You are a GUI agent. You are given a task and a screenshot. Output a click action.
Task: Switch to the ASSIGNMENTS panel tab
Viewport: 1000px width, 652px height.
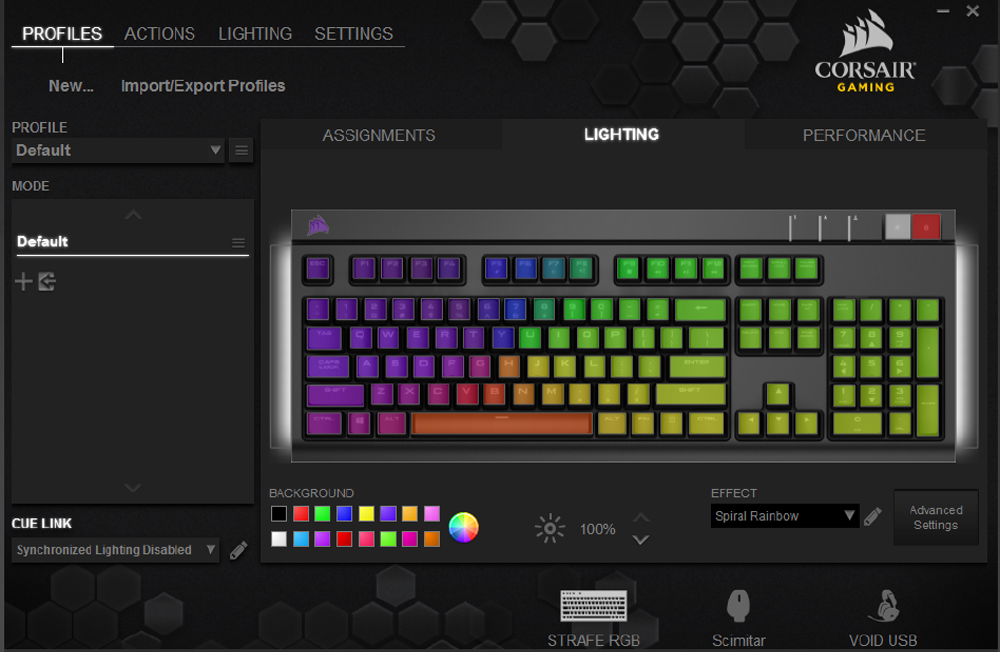click(x=379, y=135)
